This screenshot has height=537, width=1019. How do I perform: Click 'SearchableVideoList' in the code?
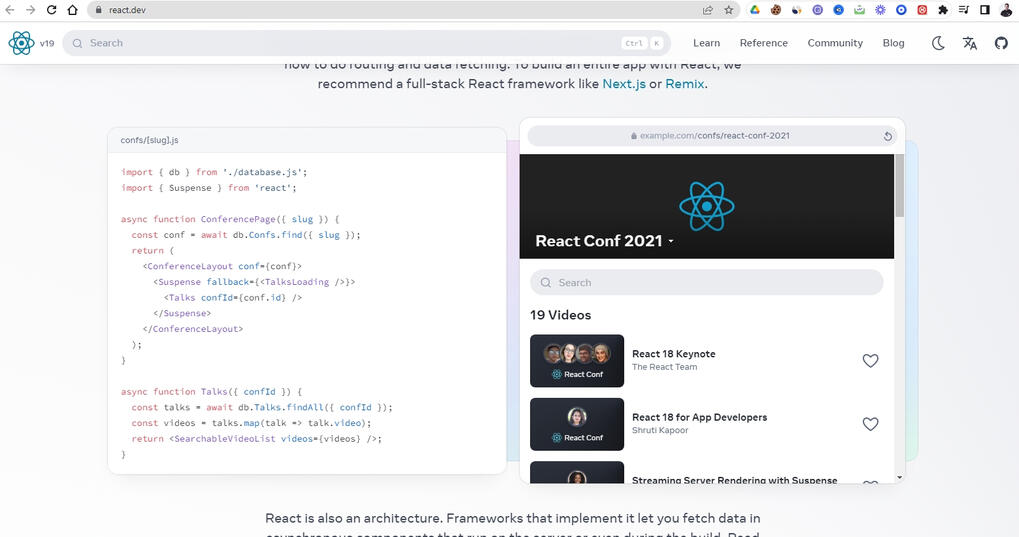pyautogui.click(x=225, y=439)
